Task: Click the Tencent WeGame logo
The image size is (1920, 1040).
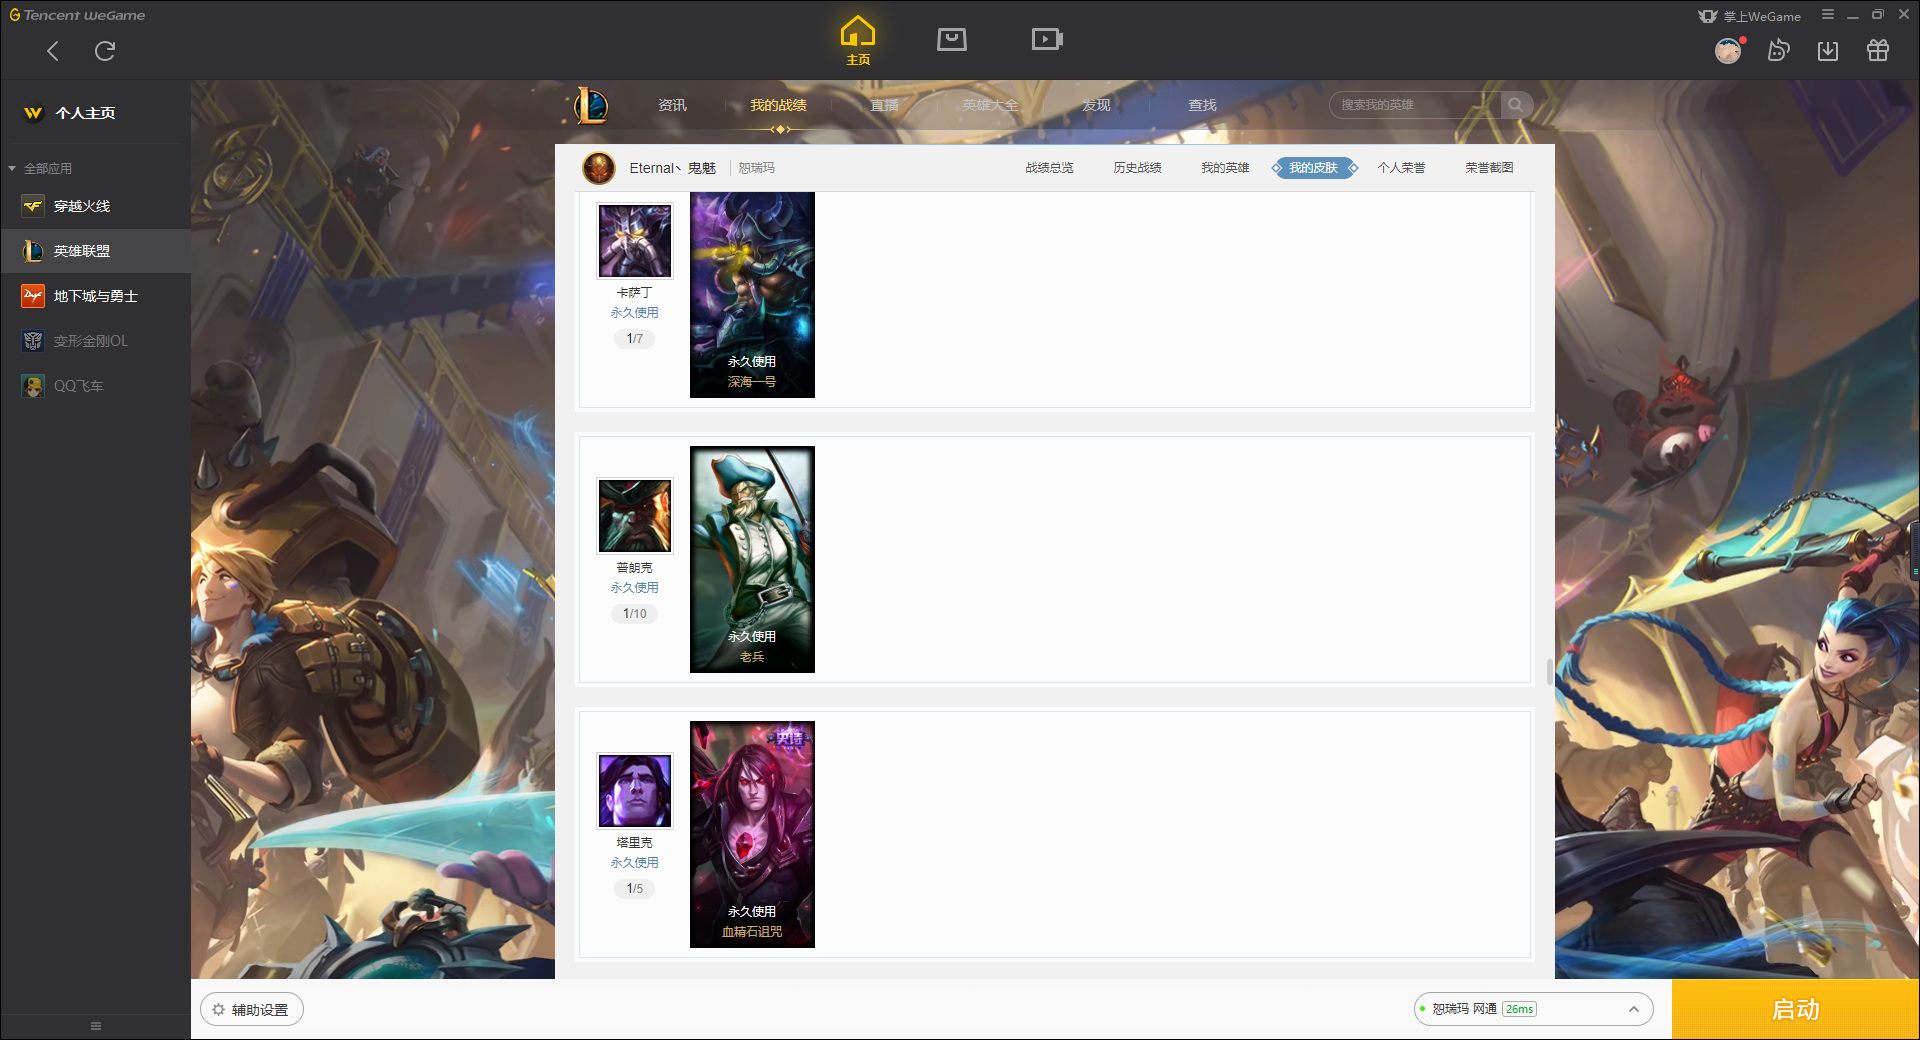Action: 77,15
